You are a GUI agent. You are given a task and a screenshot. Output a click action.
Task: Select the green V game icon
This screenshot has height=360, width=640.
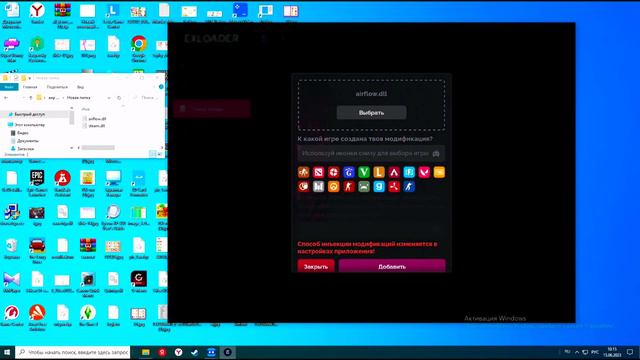pos(364,172)
